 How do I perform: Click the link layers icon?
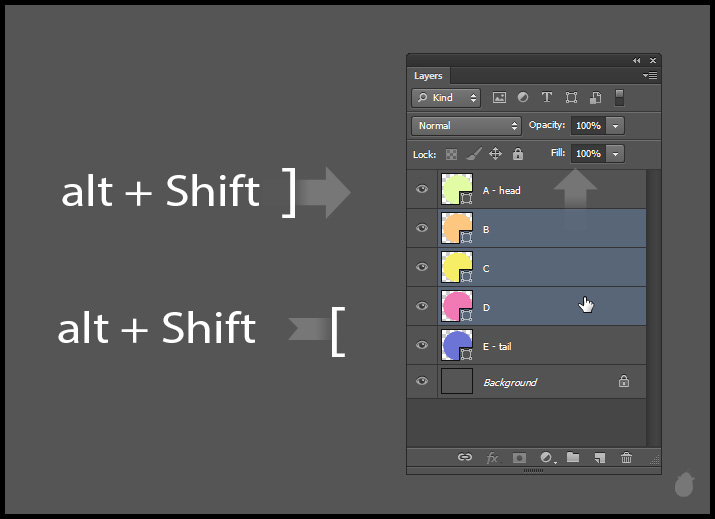click(x=465, y=457)
